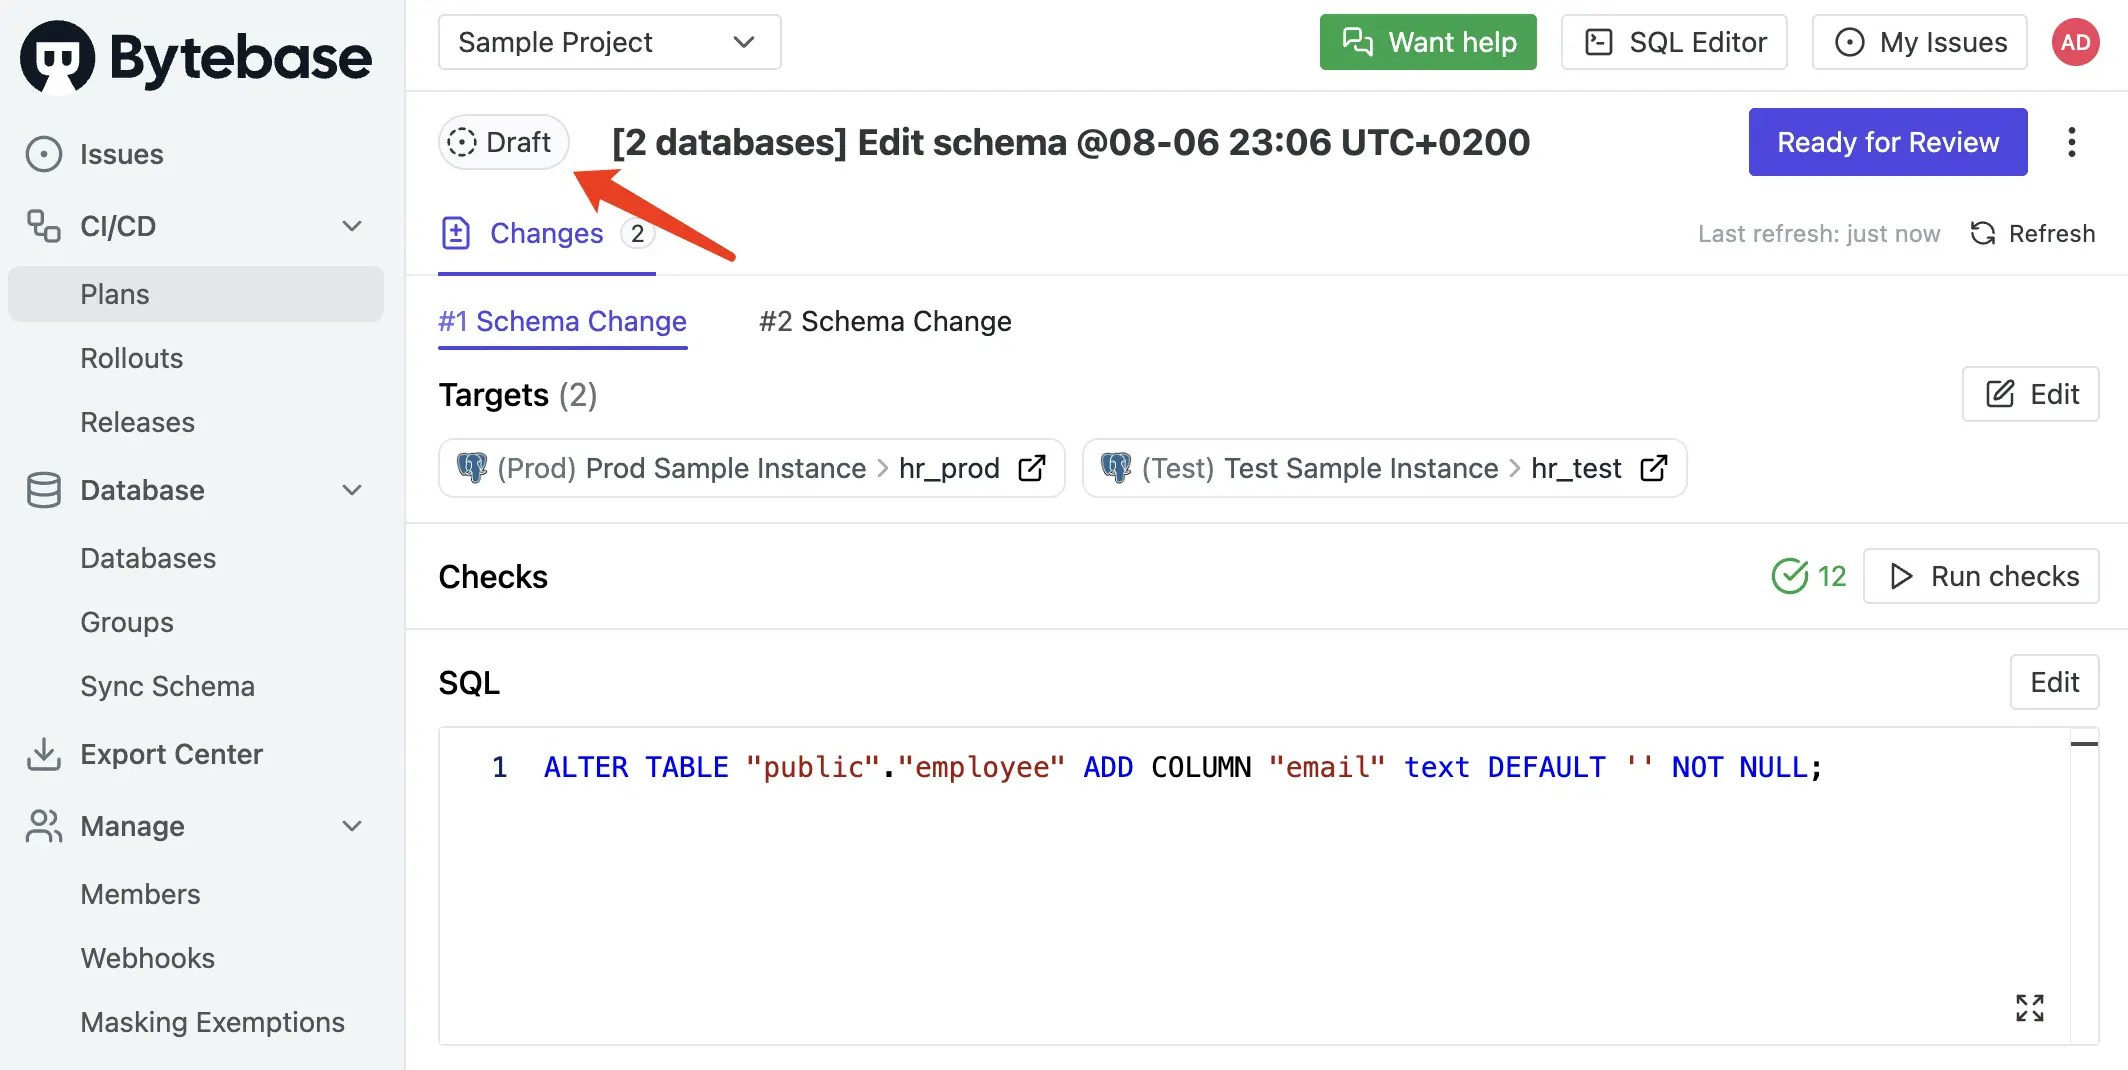Open the three-dot more options menu
Image resolution: width=2128 pixels, height=1070 pixels.
(x=2071, y=142)
